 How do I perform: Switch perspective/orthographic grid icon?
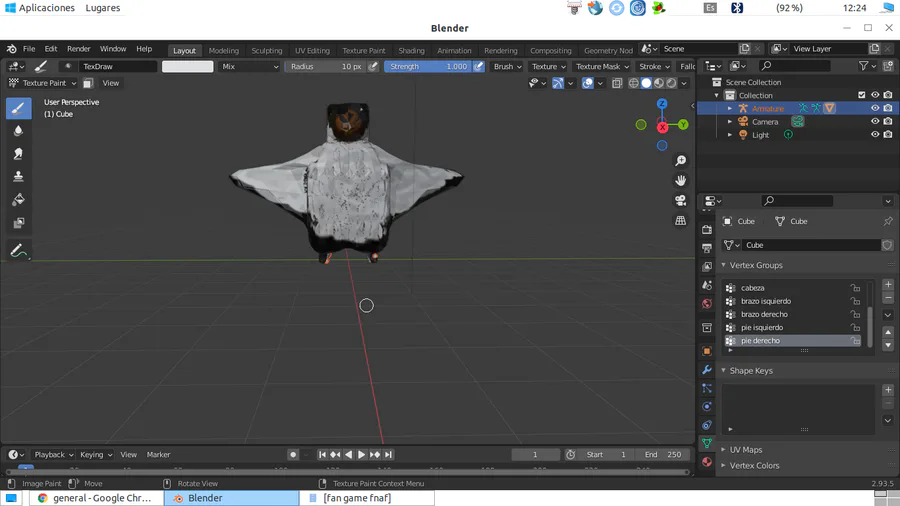680,220
